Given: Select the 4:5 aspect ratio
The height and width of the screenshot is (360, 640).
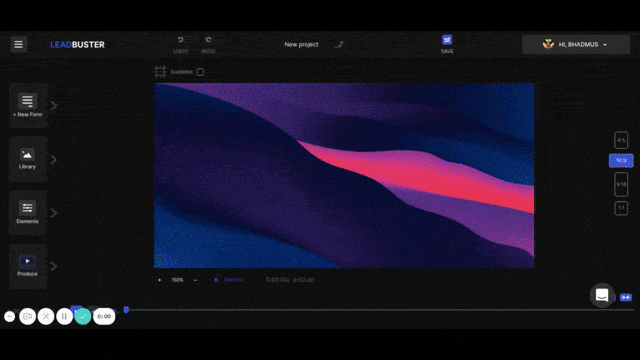Looking at the screenshot, I should click(x=621, y=140).
